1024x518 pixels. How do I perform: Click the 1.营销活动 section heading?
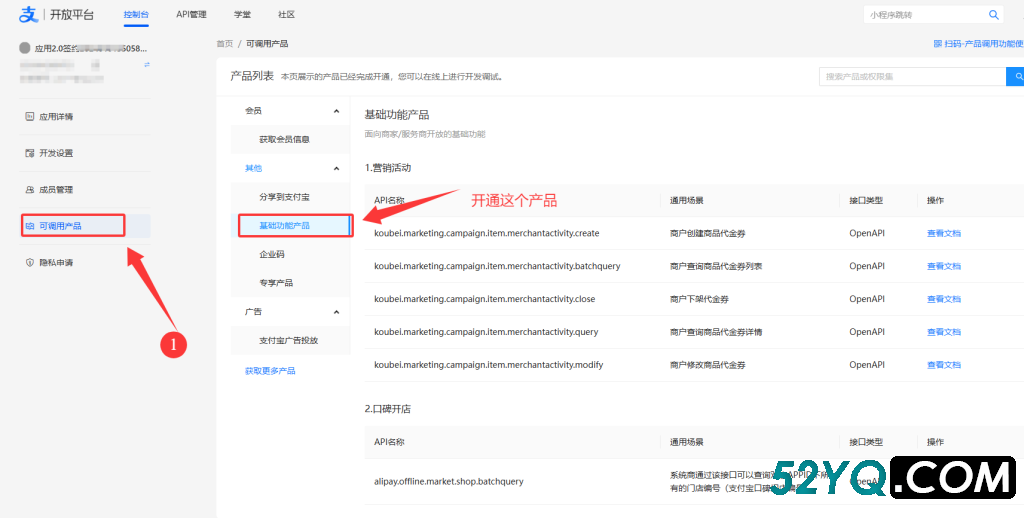pos(388,168)
